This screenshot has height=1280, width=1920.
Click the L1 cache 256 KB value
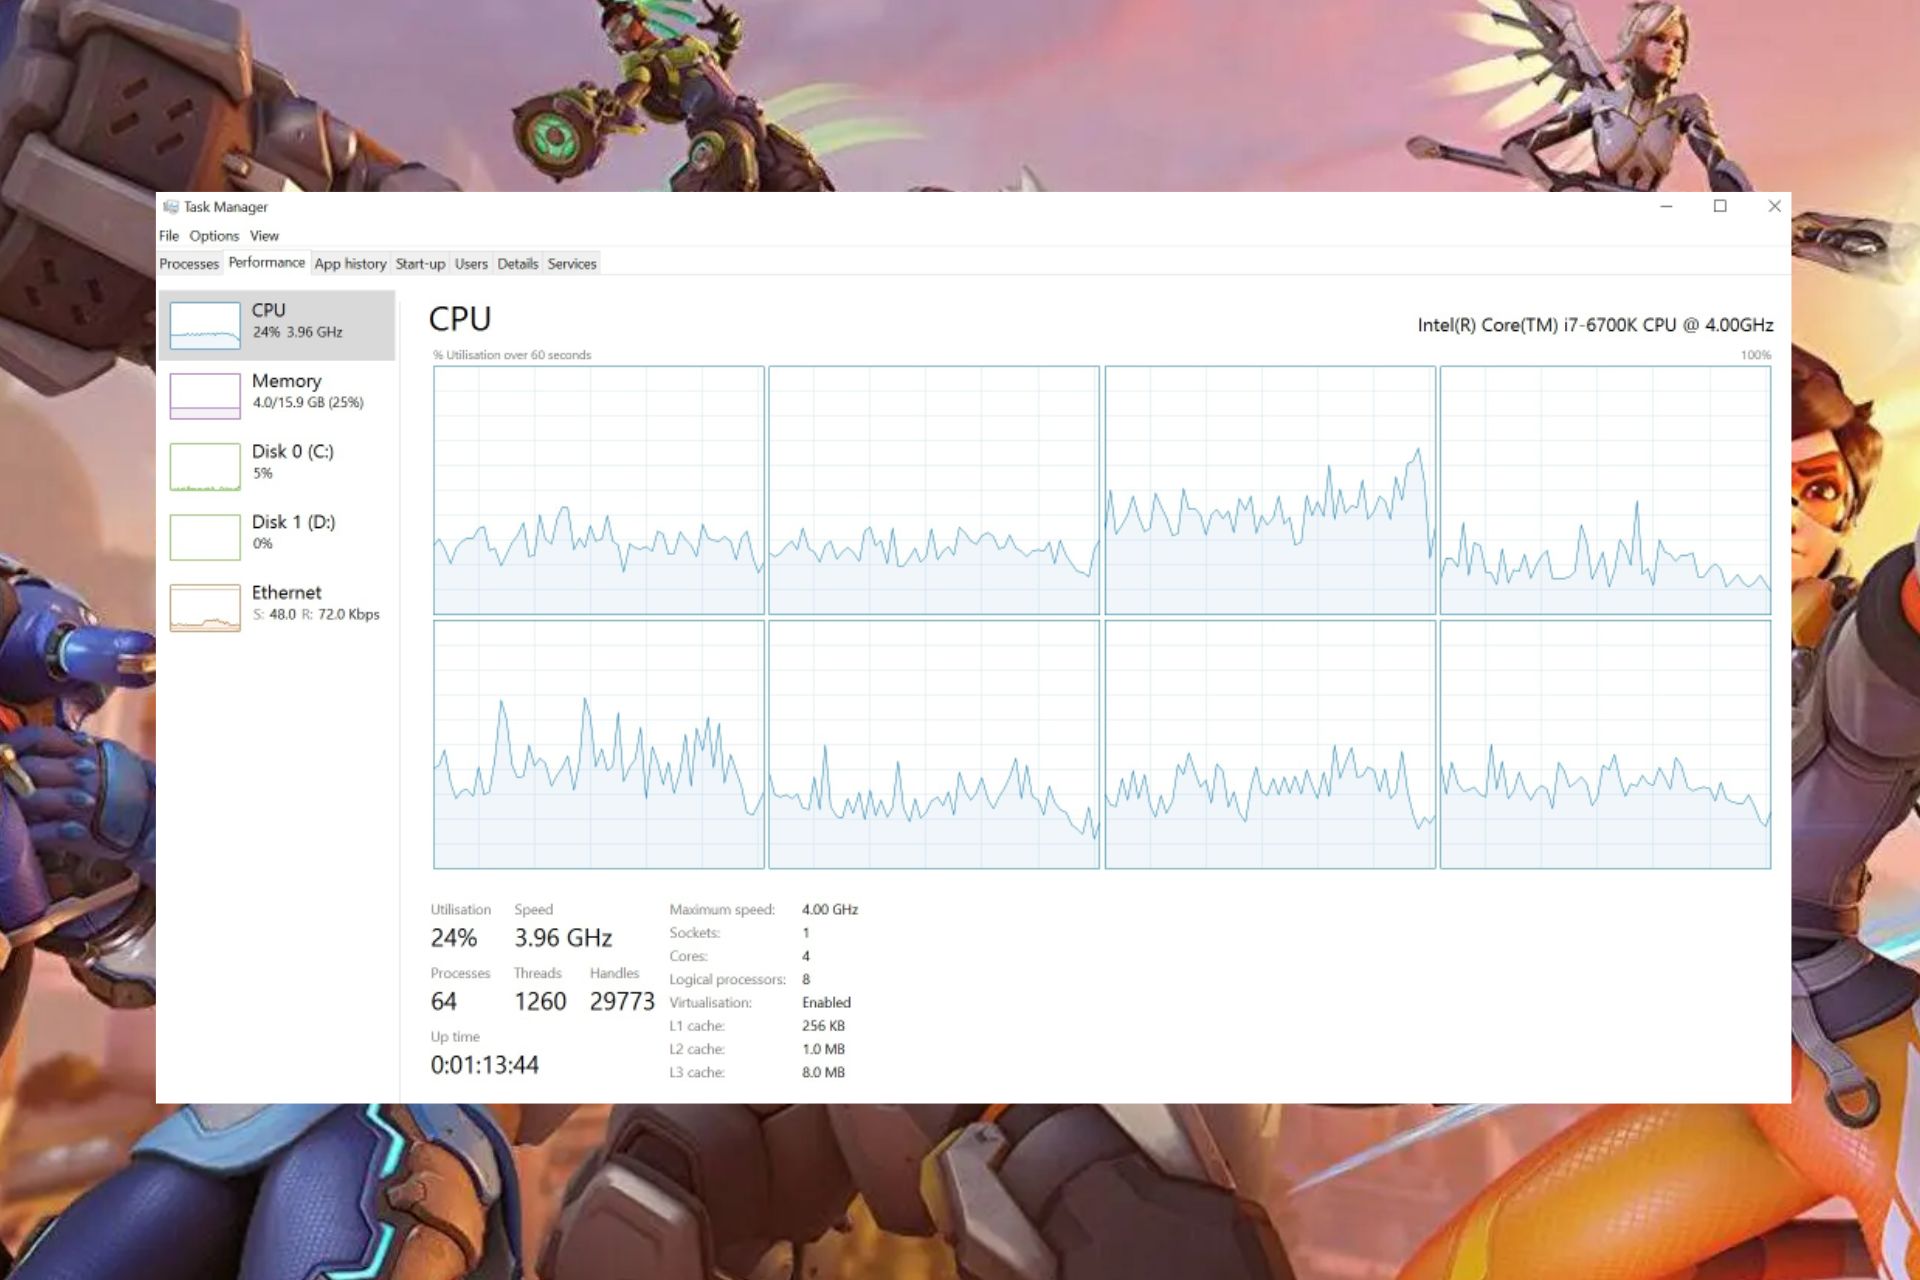pos(823,1026)
